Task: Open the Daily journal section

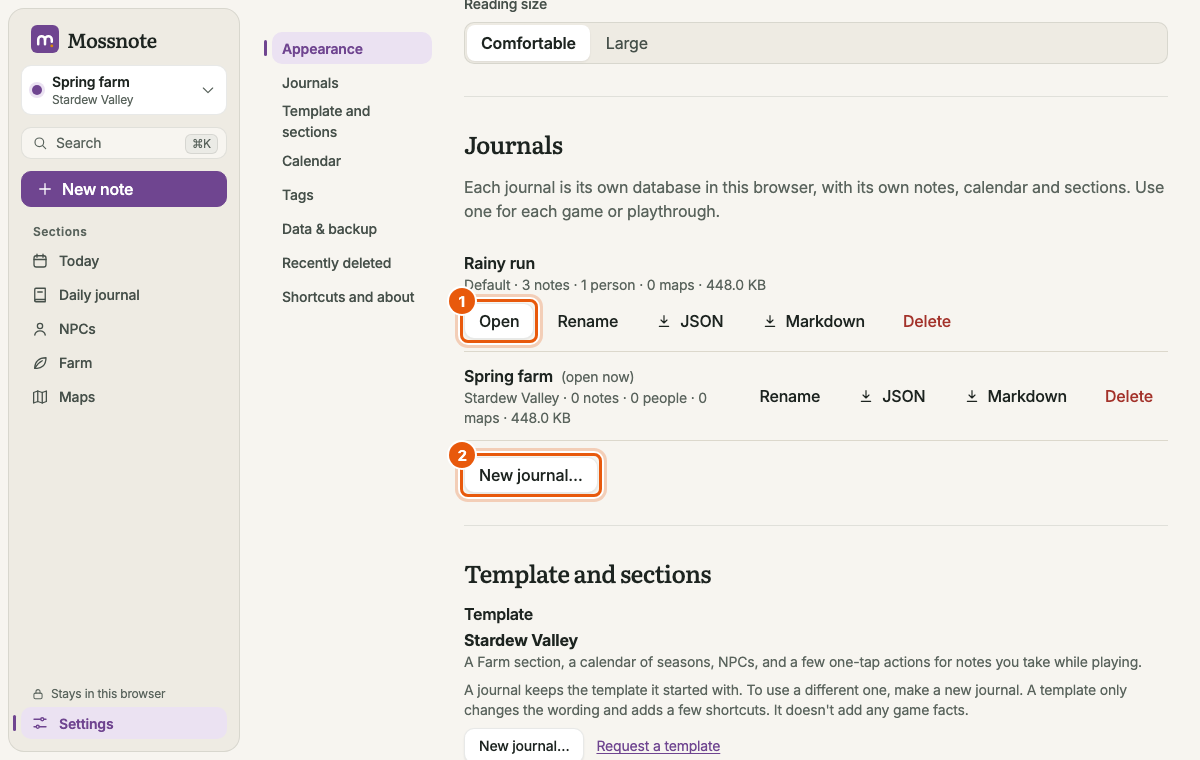Action: [124, 295]
